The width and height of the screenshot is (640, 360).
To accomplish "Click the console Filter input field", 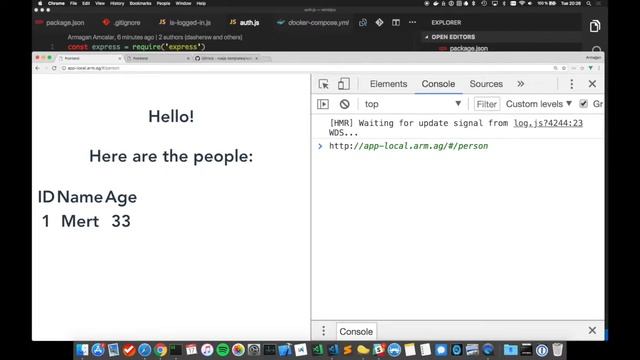I will 487,104.
